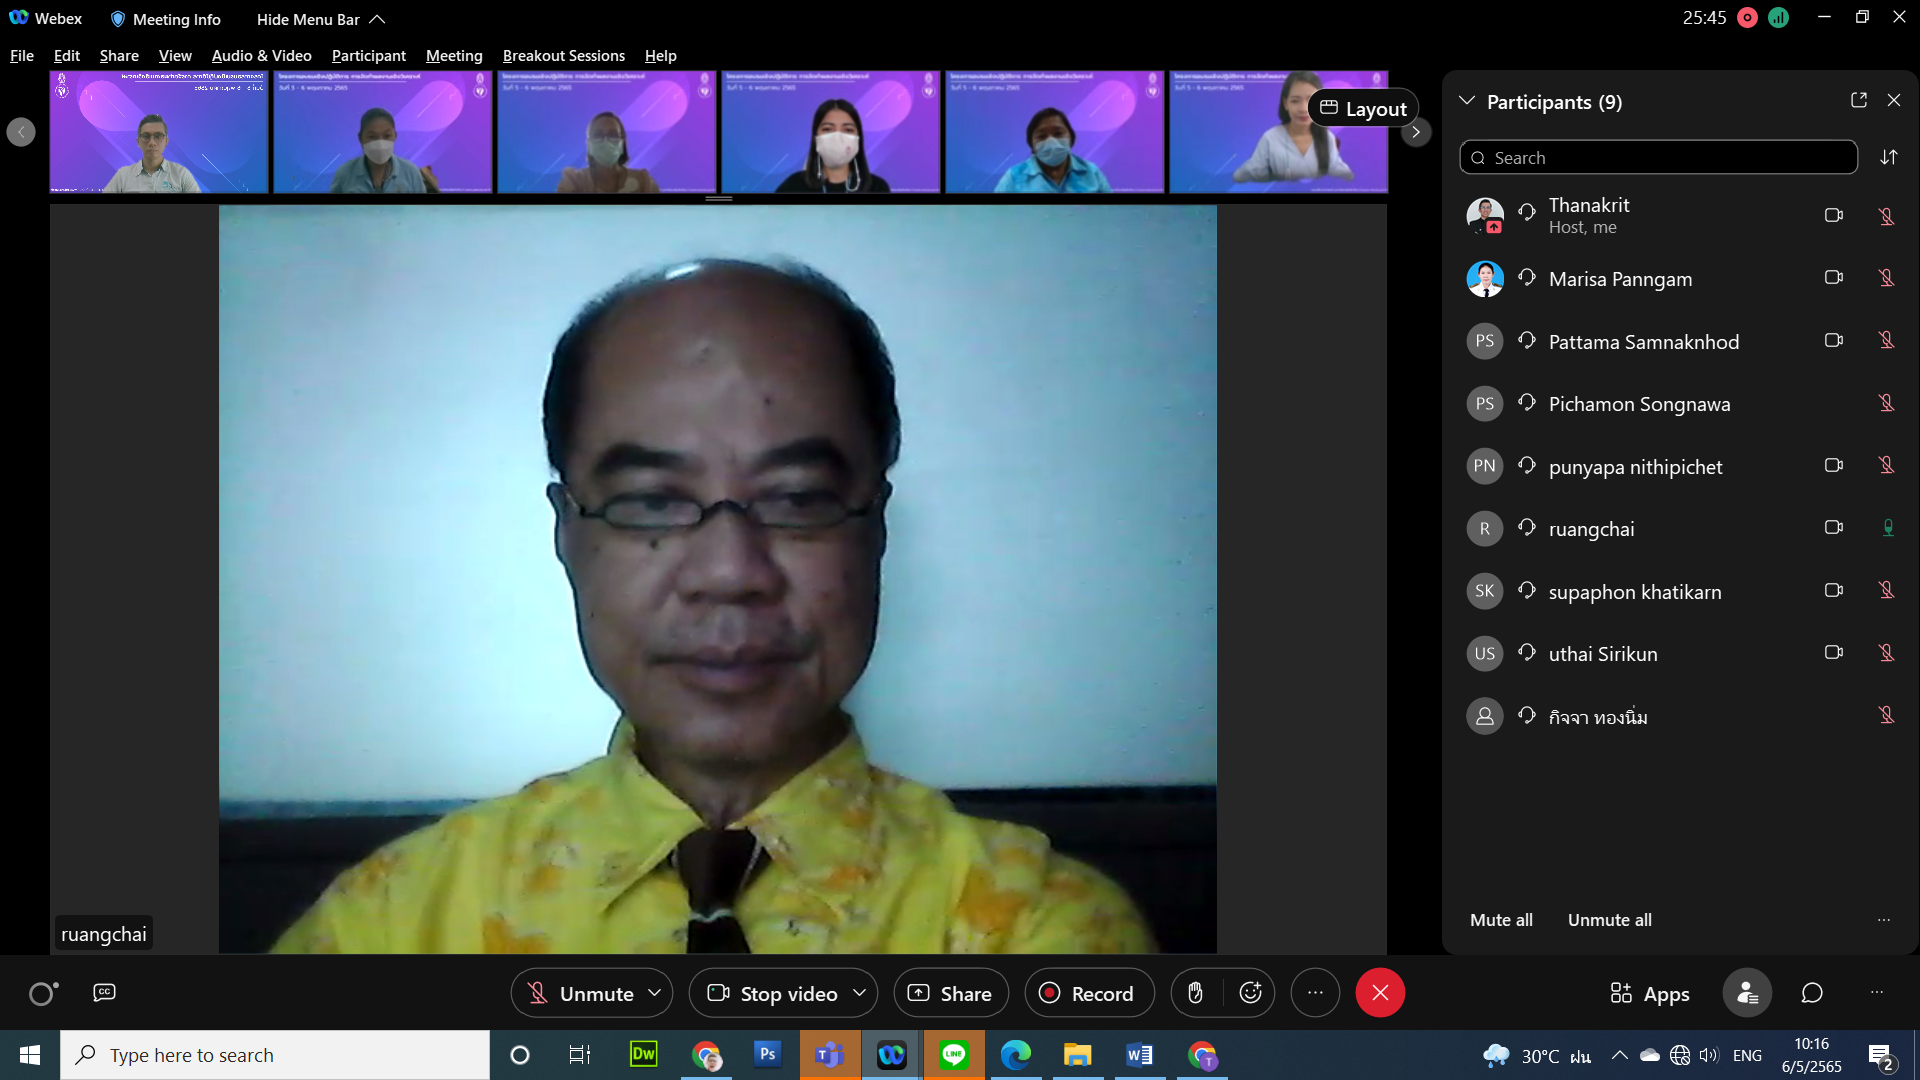
Task: Toggle the Participants panel button
Action: point(1747,993)
